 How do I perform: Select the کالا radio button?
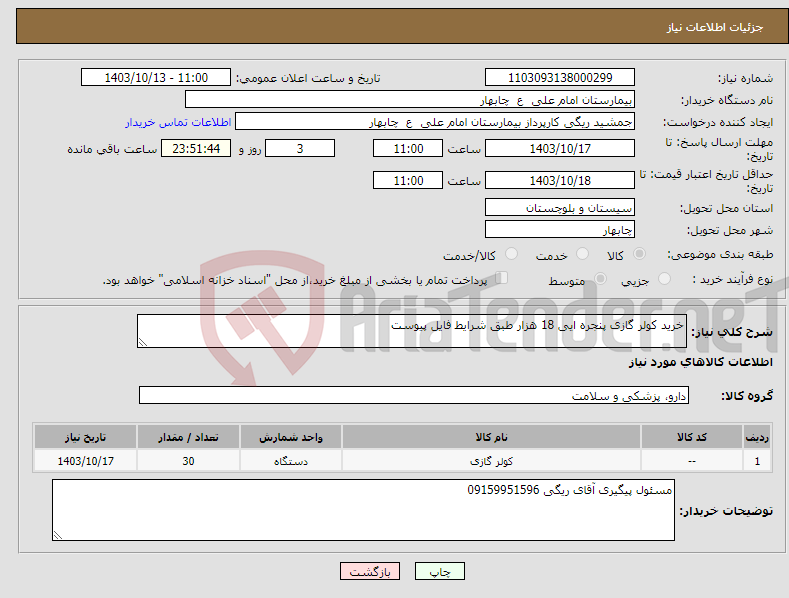(x=639, y=254)
